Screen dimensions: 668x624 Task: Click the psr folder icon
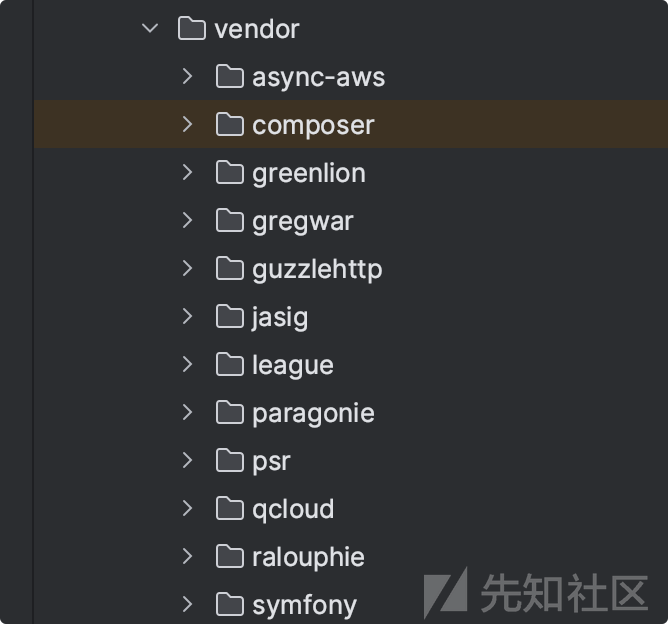tap(230, 461)
